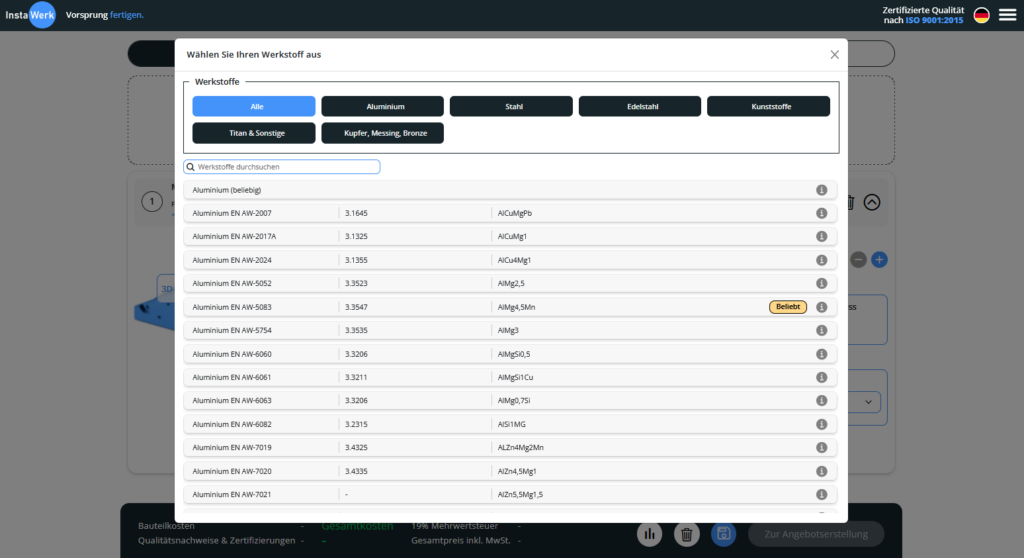Click the German flag language icon
1024x558 pixels.
pos(981,15)
